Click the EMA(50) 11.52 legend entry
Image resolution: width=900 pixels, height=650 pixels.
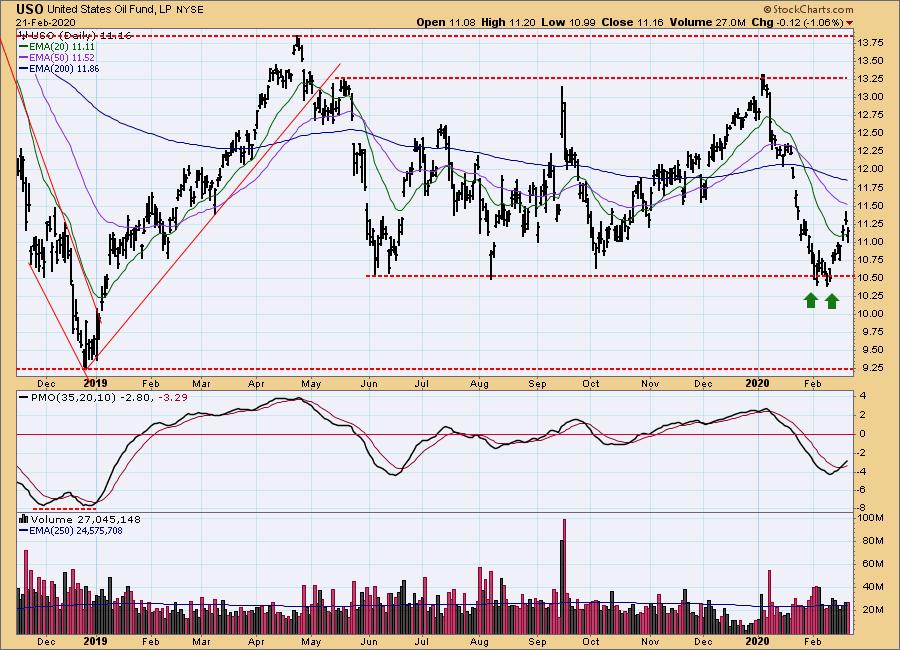tap(57, 57)
